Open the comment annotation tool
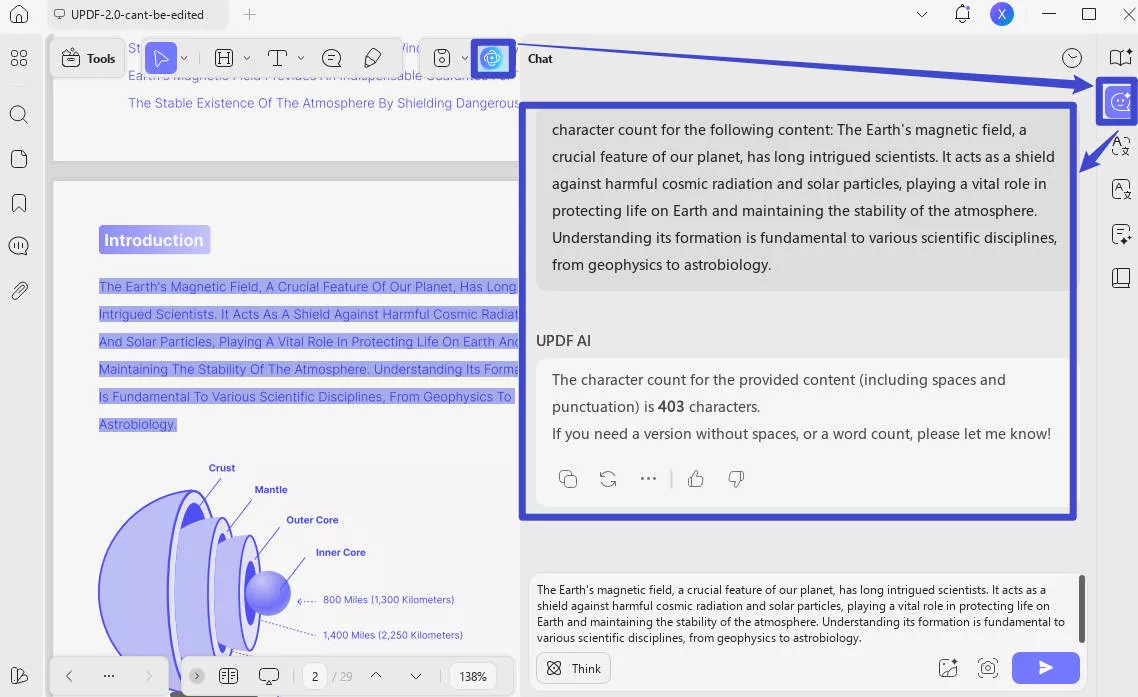This screenshot has width=1138, height=697. pyautogui.click(x=332, y=58)
